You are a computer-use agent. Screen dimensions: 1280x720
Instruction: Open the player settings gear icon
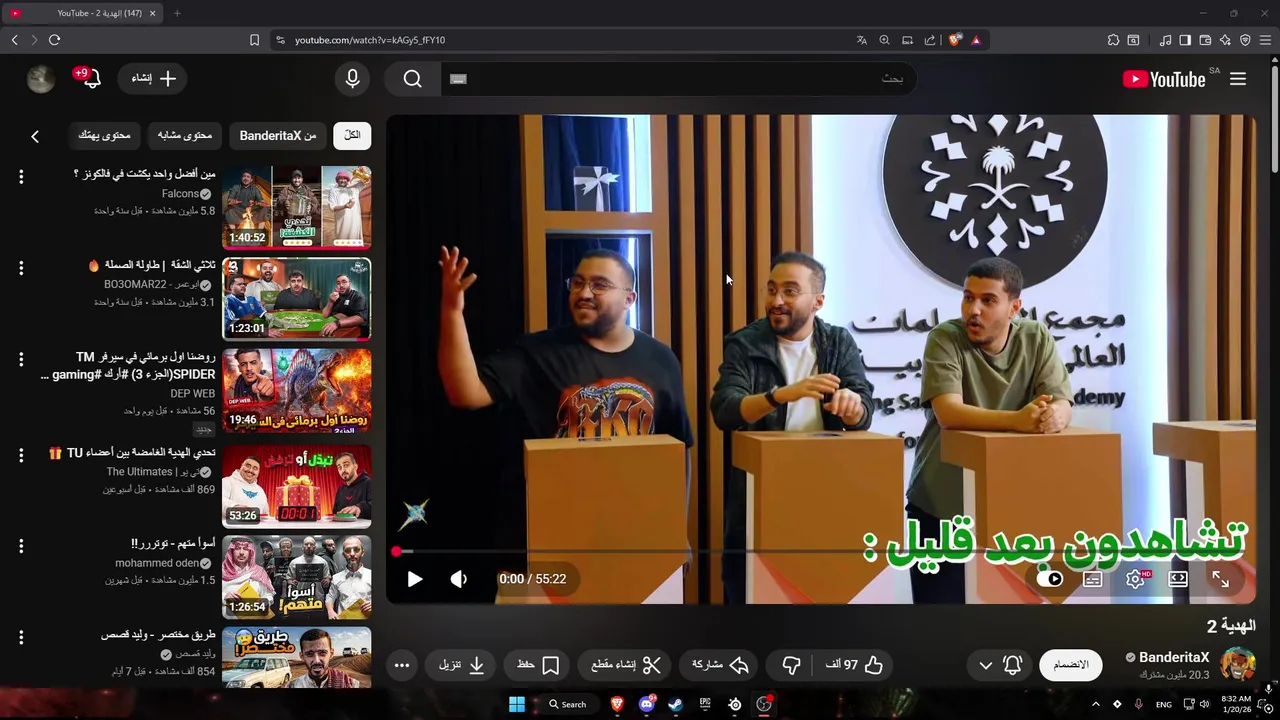click(1135, 579)
